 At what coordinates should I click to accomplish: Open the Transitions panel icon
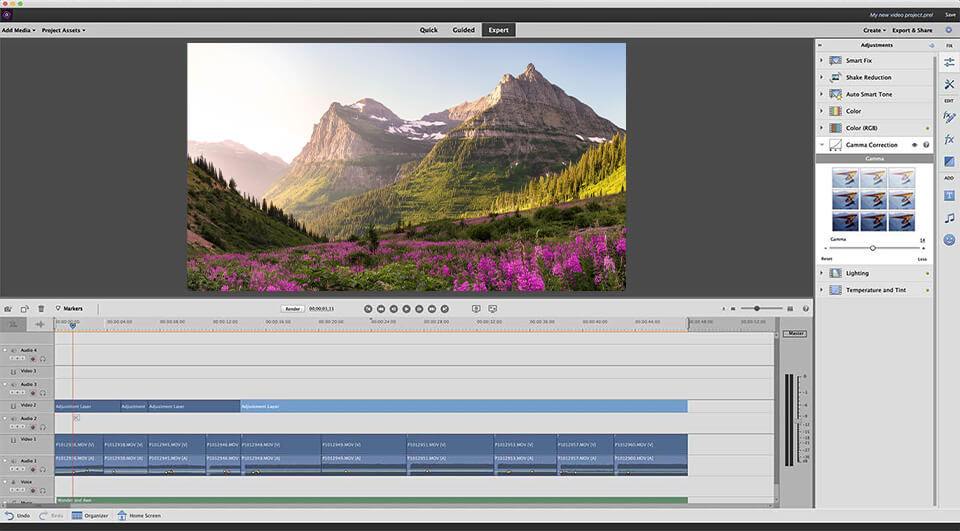tap(949, 162)
